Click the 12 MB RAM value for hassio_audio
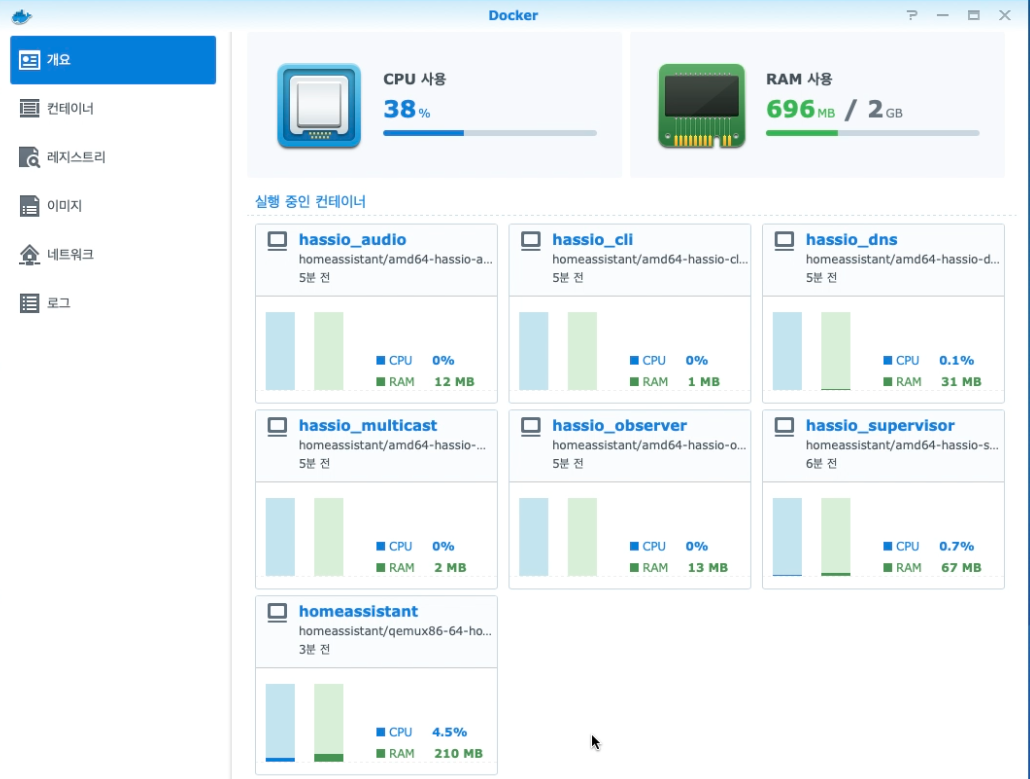The height and width of the screenshot is (779, 1030). [454, 382]
